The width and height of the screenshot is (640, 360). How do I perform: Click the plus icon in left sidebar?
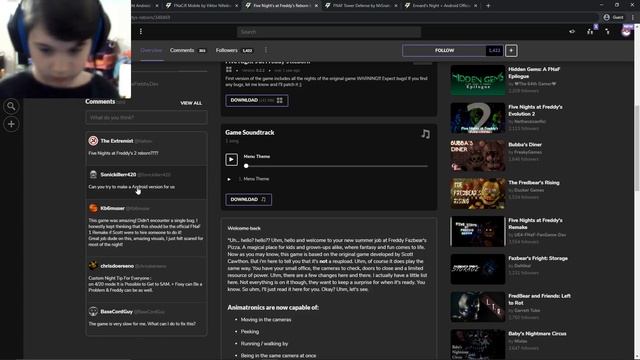pyautogui.click(x=11, y=124)
